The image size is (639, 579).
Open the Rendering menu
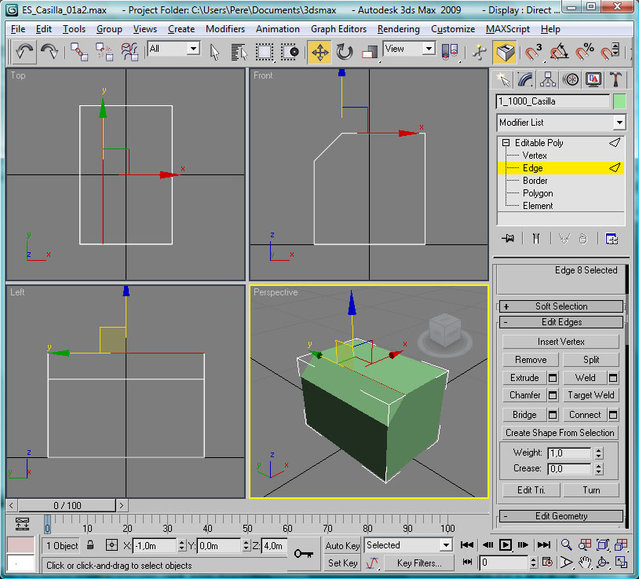(398, 29)
